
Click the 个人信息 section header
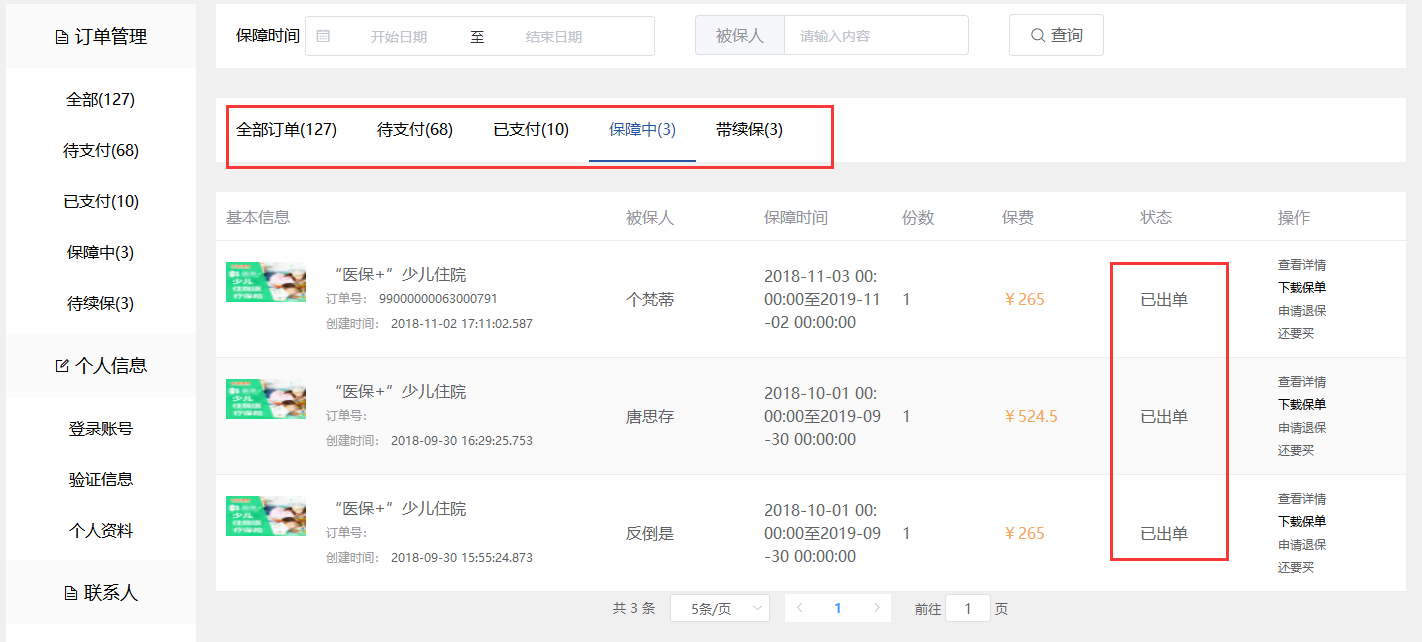(x=100, y=366)
